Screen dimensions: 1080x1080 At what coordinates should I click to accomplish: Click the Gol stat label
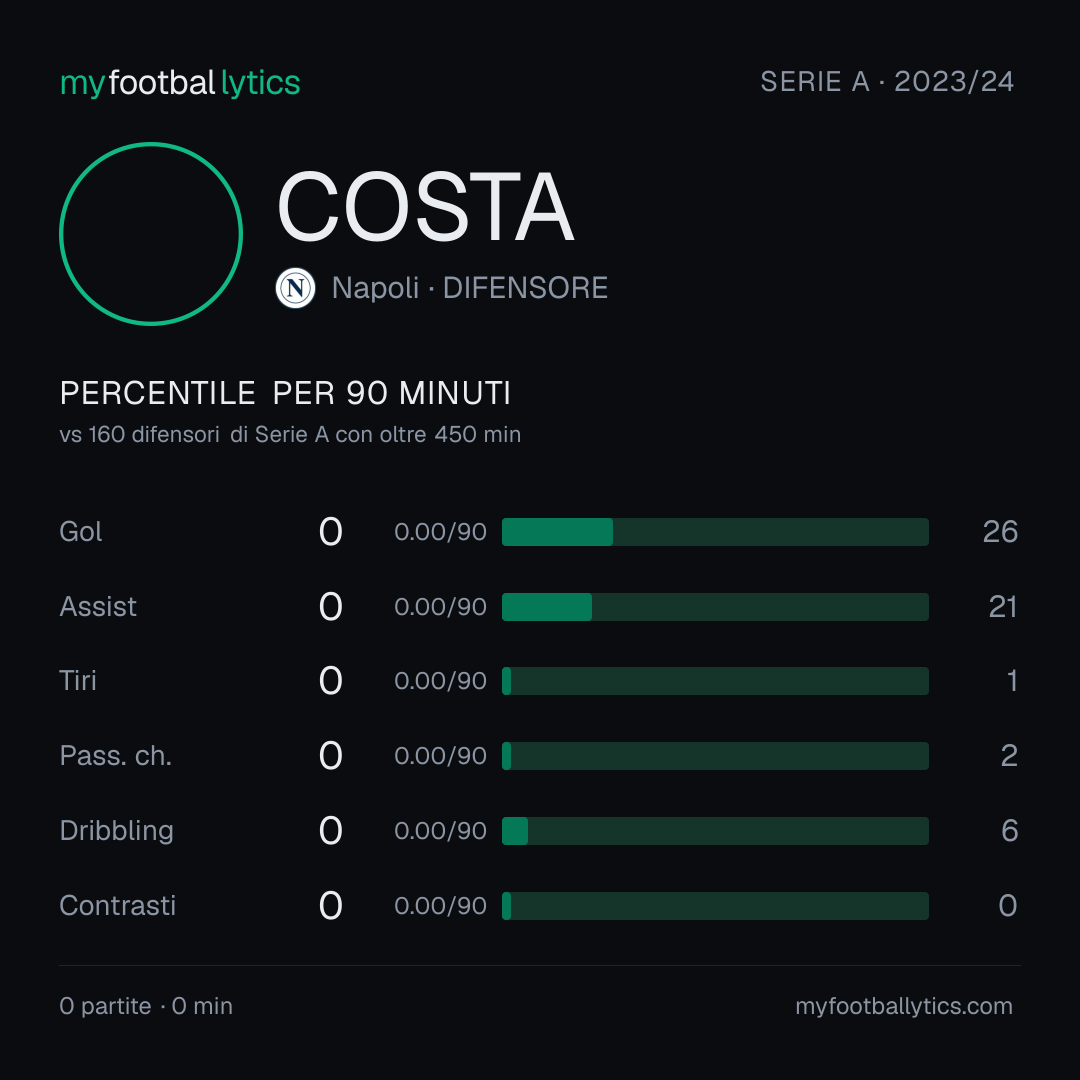click(81, 532)
